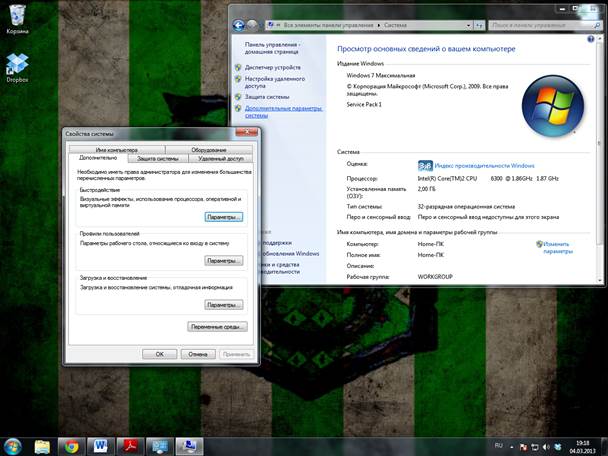
Task: Click the search magnifier icon
Action: click(597, 26)
